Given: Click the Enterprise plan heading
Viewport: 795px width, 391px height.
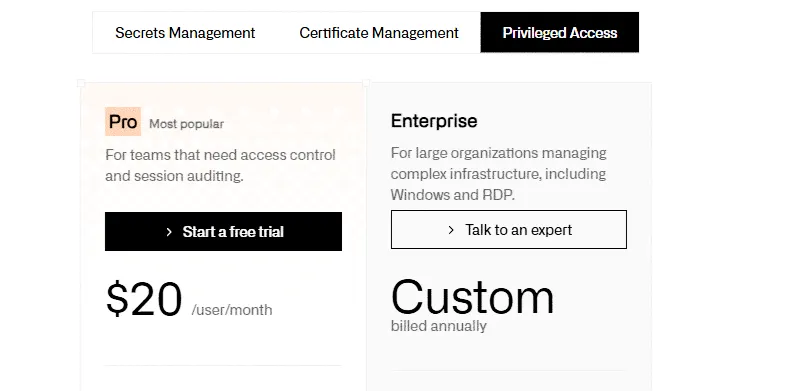Looking at the screenshot, I should tap(434, 121).
